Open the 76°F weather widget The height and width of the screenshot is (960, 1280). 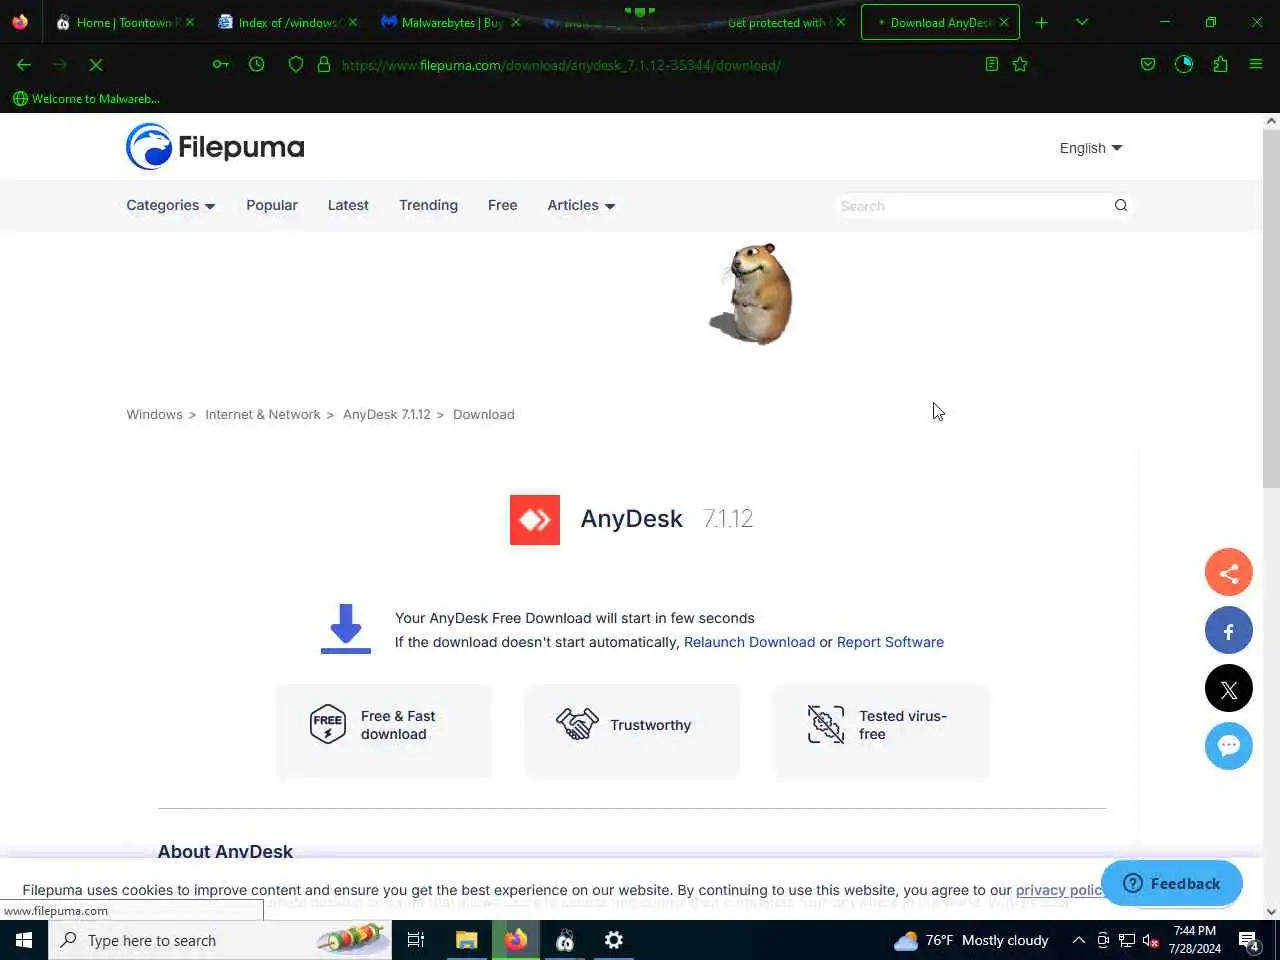coord(971,940)
